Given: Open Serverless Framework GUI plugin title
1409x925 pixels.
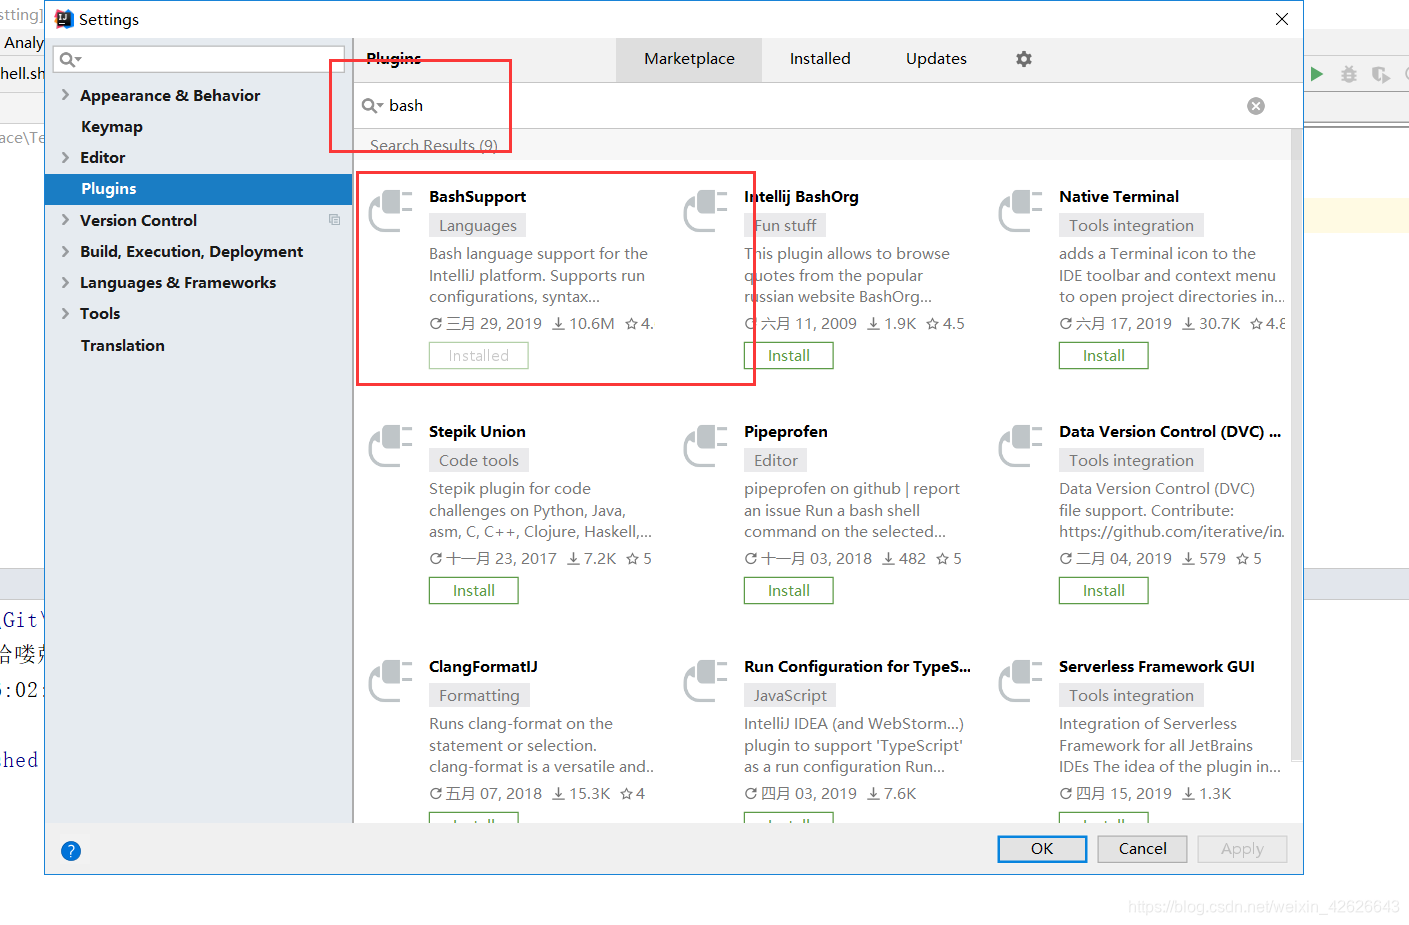Looking at the screenshot, I should coord(1156,667).
